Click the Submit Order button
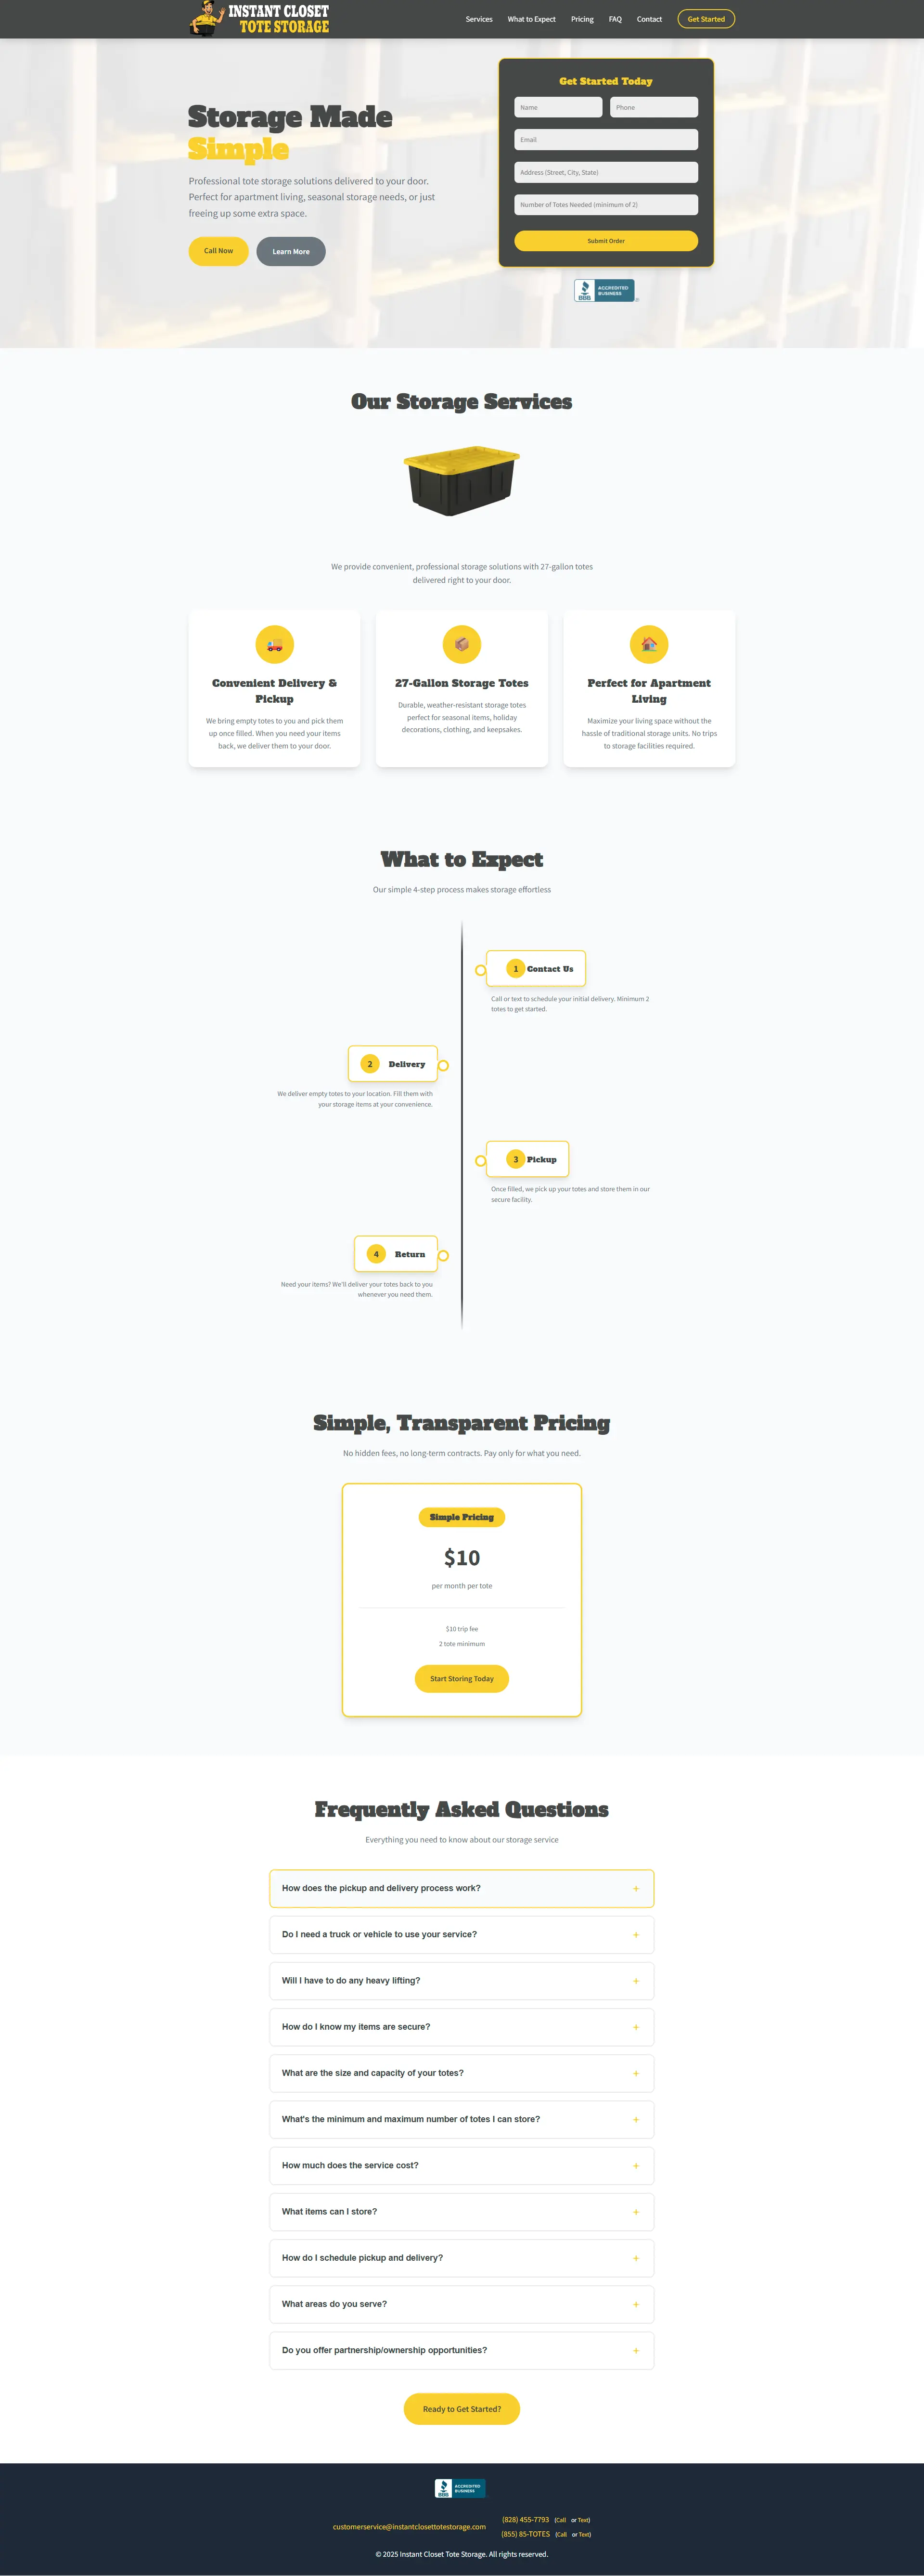 606,241
